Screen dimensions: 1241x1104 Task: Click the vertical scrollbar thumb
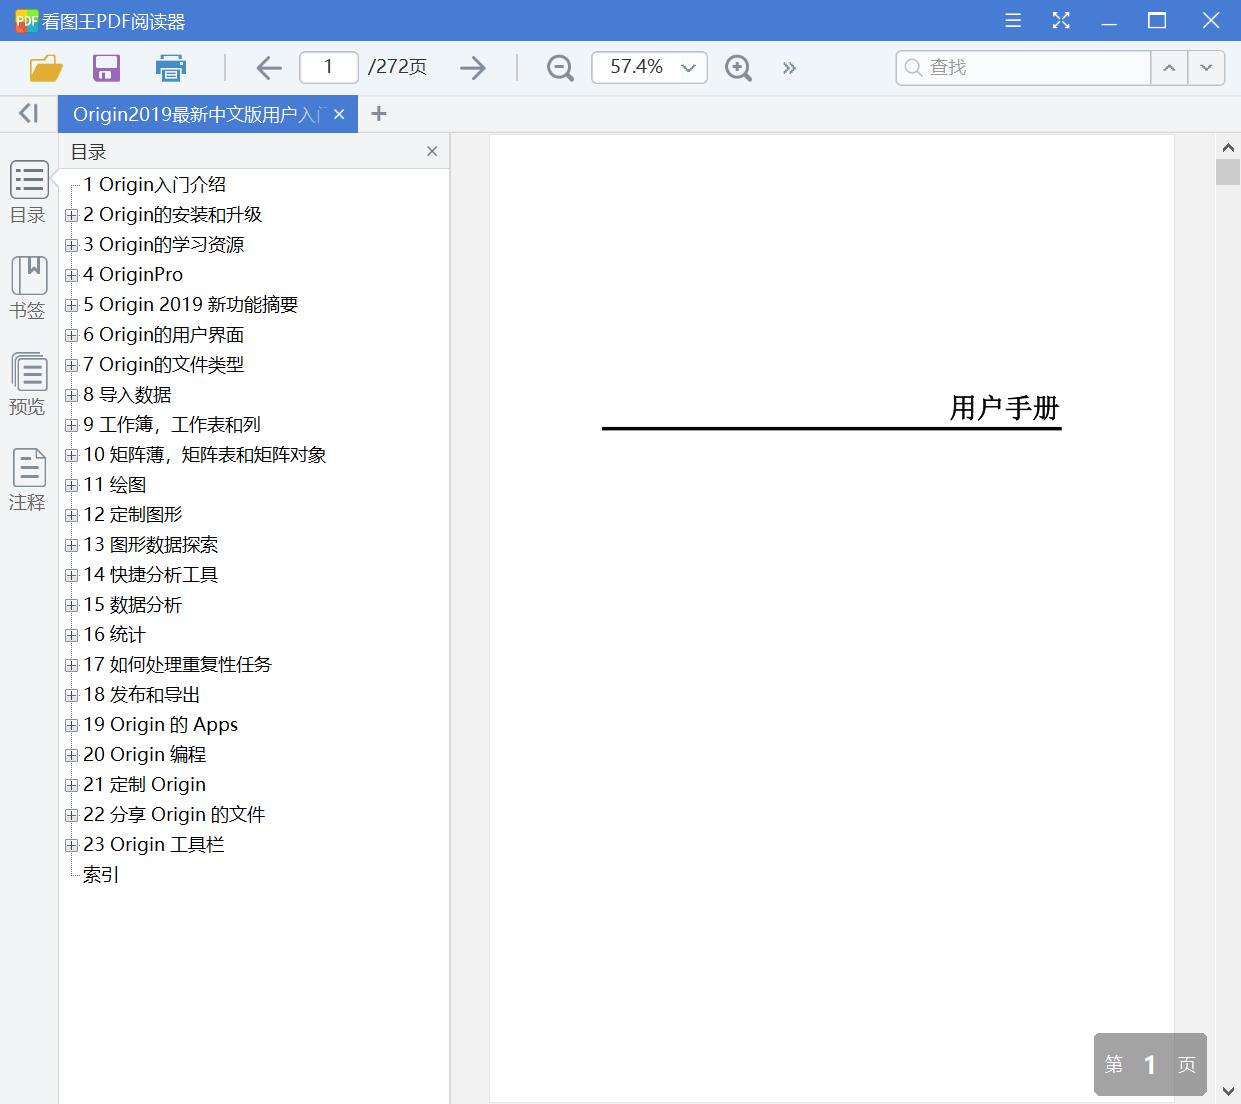(x=1228, y=171)
